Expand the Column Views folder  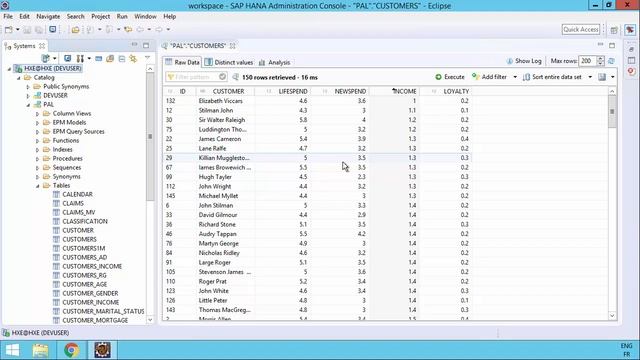(x=37, y=113)
